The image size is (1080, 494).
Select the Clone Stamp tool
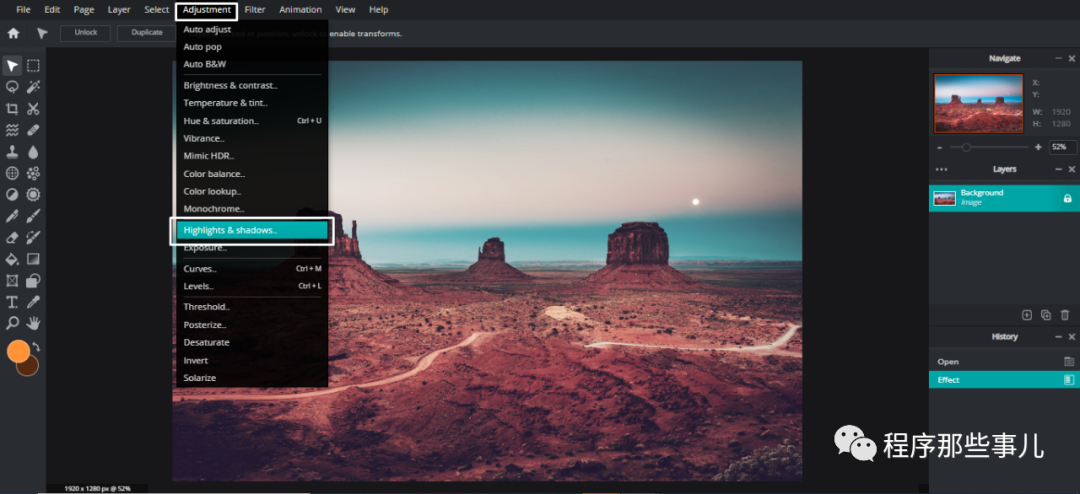click(12, 152)
